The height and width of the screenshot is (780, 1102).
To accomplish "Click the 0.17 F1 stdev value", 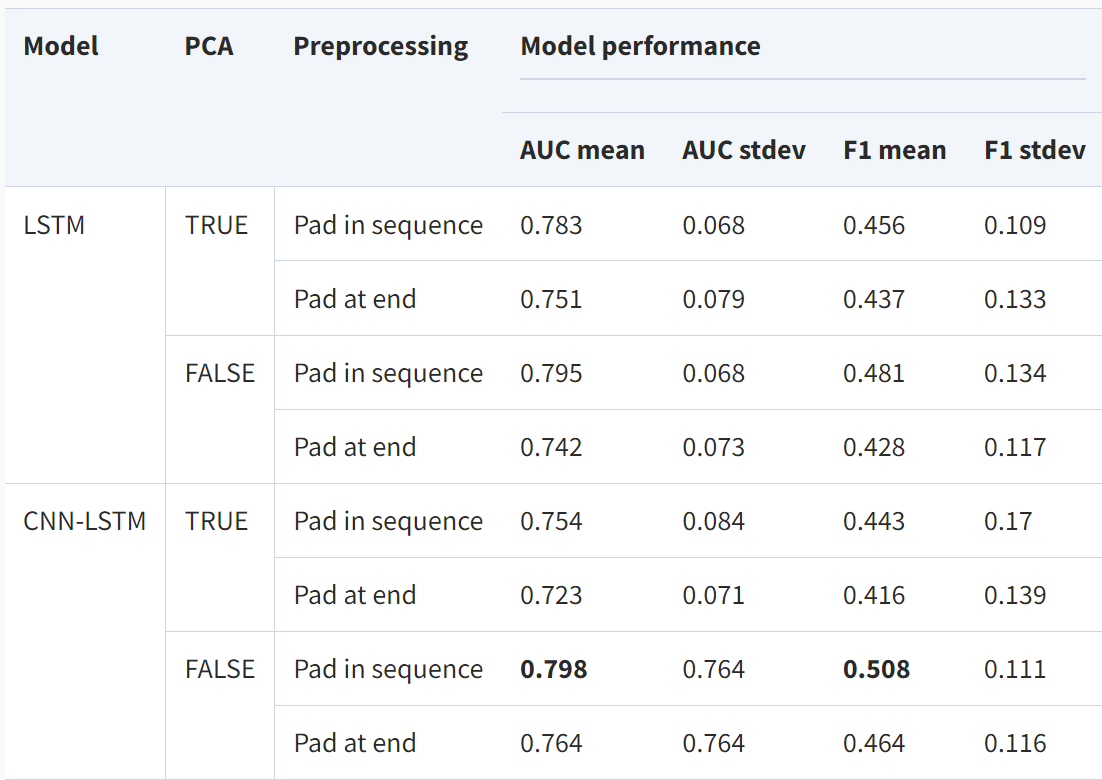I will [1008, 521].
